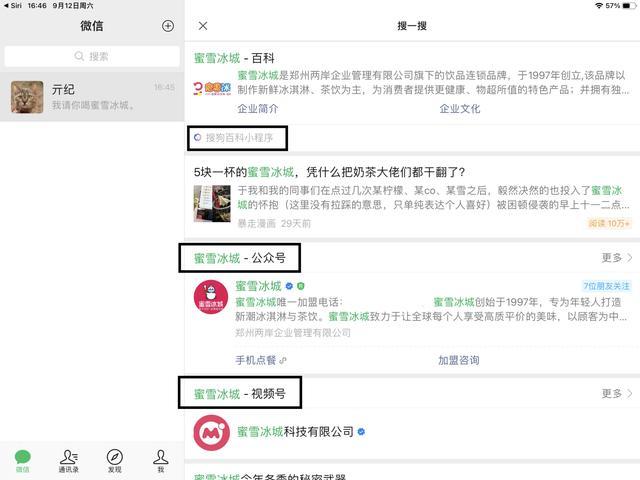Tap the green shield badge next to 蜜雪冰城
Screen dimensions: 640x480
[x=301, y=286]
